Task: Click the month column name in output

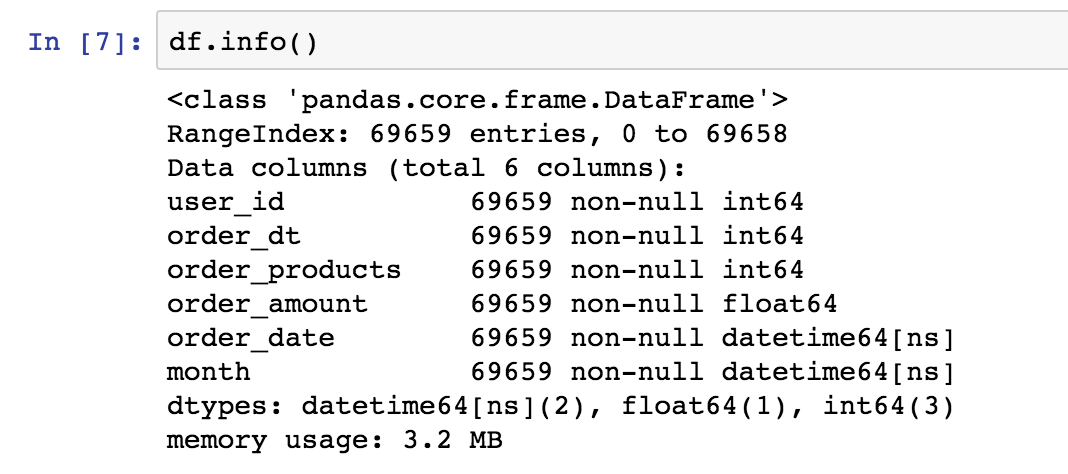Action: click(209, 372)
